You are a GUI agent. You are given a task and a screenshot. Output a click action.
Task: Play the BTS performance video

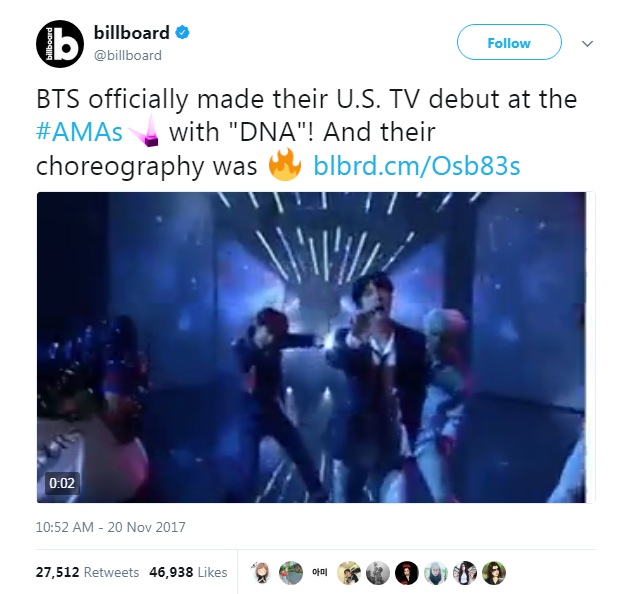[x=312, y=347]
